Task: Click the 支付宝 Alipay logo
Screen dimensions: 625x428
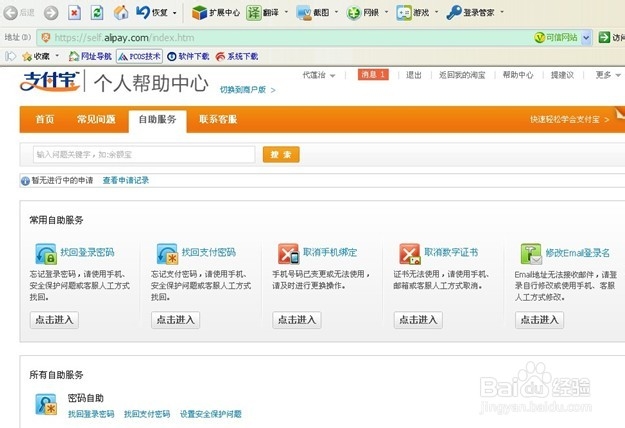Action: 50,81
